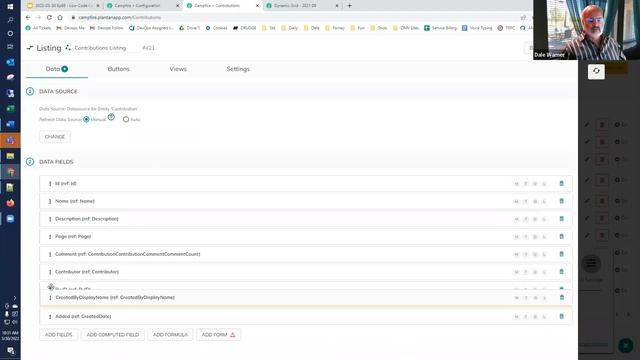Select the Added (ref: CreatedDate) label
Screen dimensions: 640x360
click(83, 317)
